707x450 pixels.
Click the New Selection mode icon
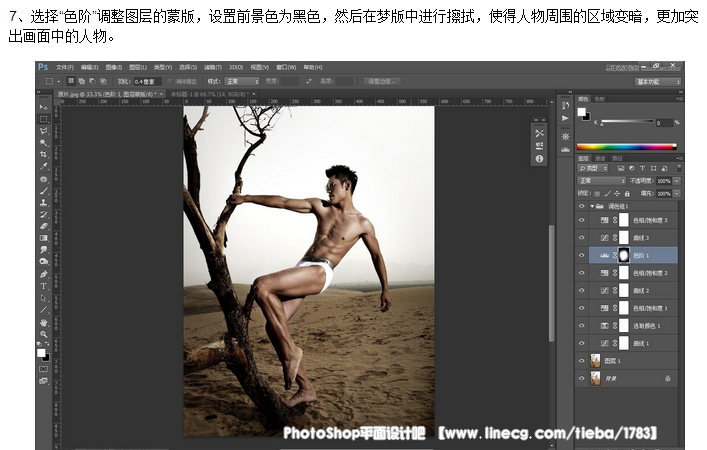[71, 81]
